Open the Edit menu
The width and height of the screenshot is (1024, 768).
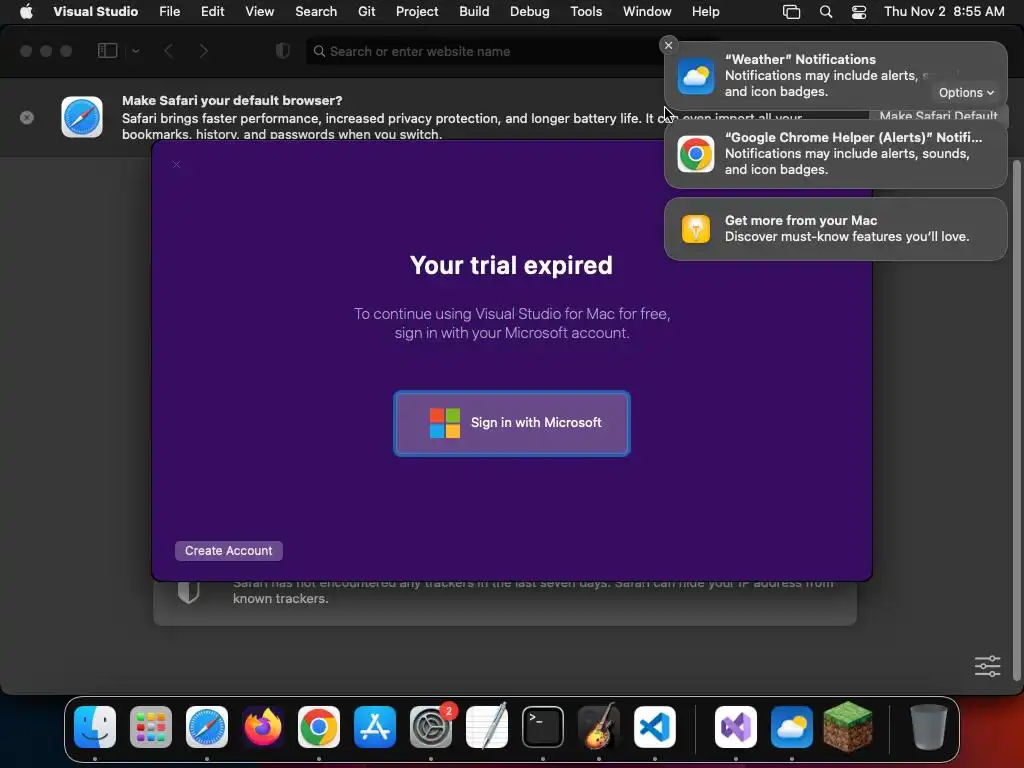(212, 12)
